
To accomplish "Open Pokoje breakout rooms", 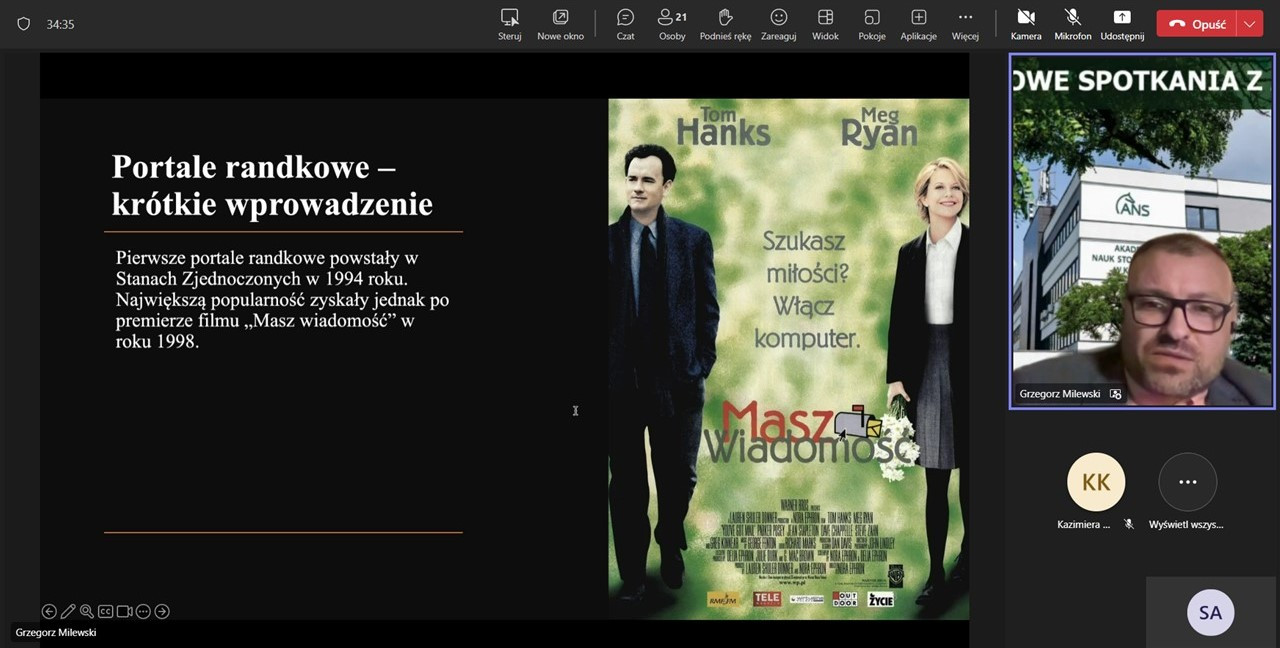I will (x=872, y=24).
